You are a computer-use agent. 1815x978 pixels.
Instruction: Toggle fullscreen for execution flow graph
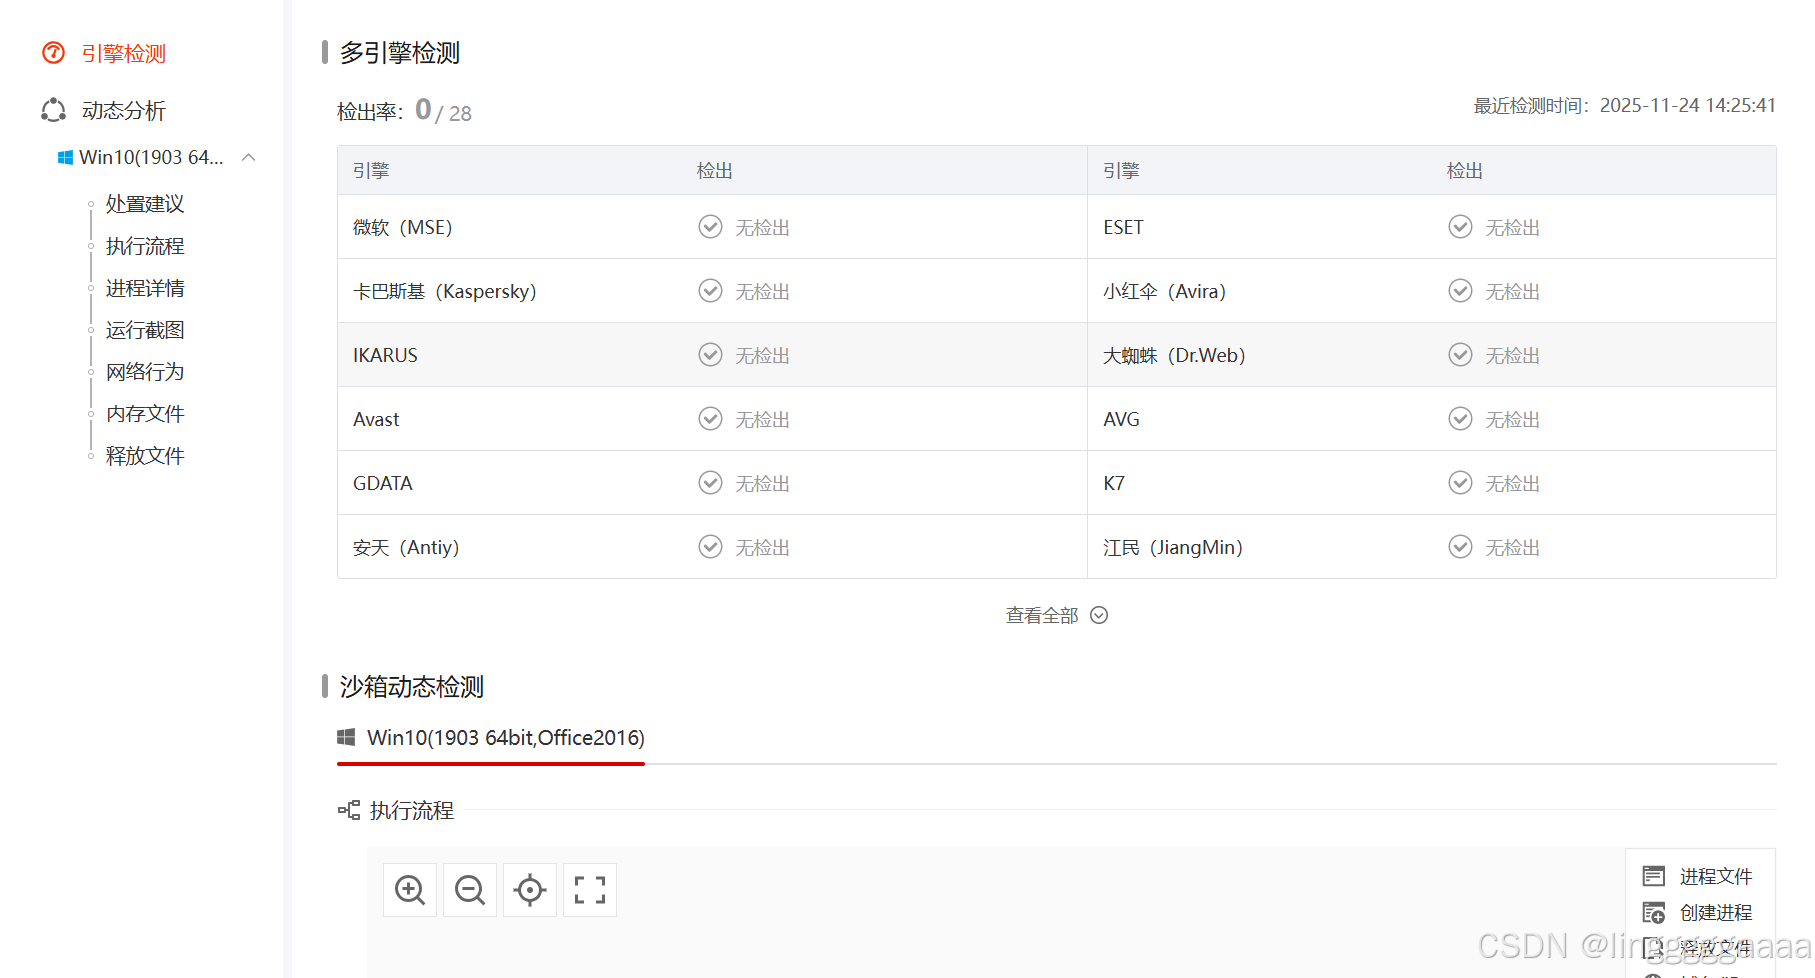[590, 890]
